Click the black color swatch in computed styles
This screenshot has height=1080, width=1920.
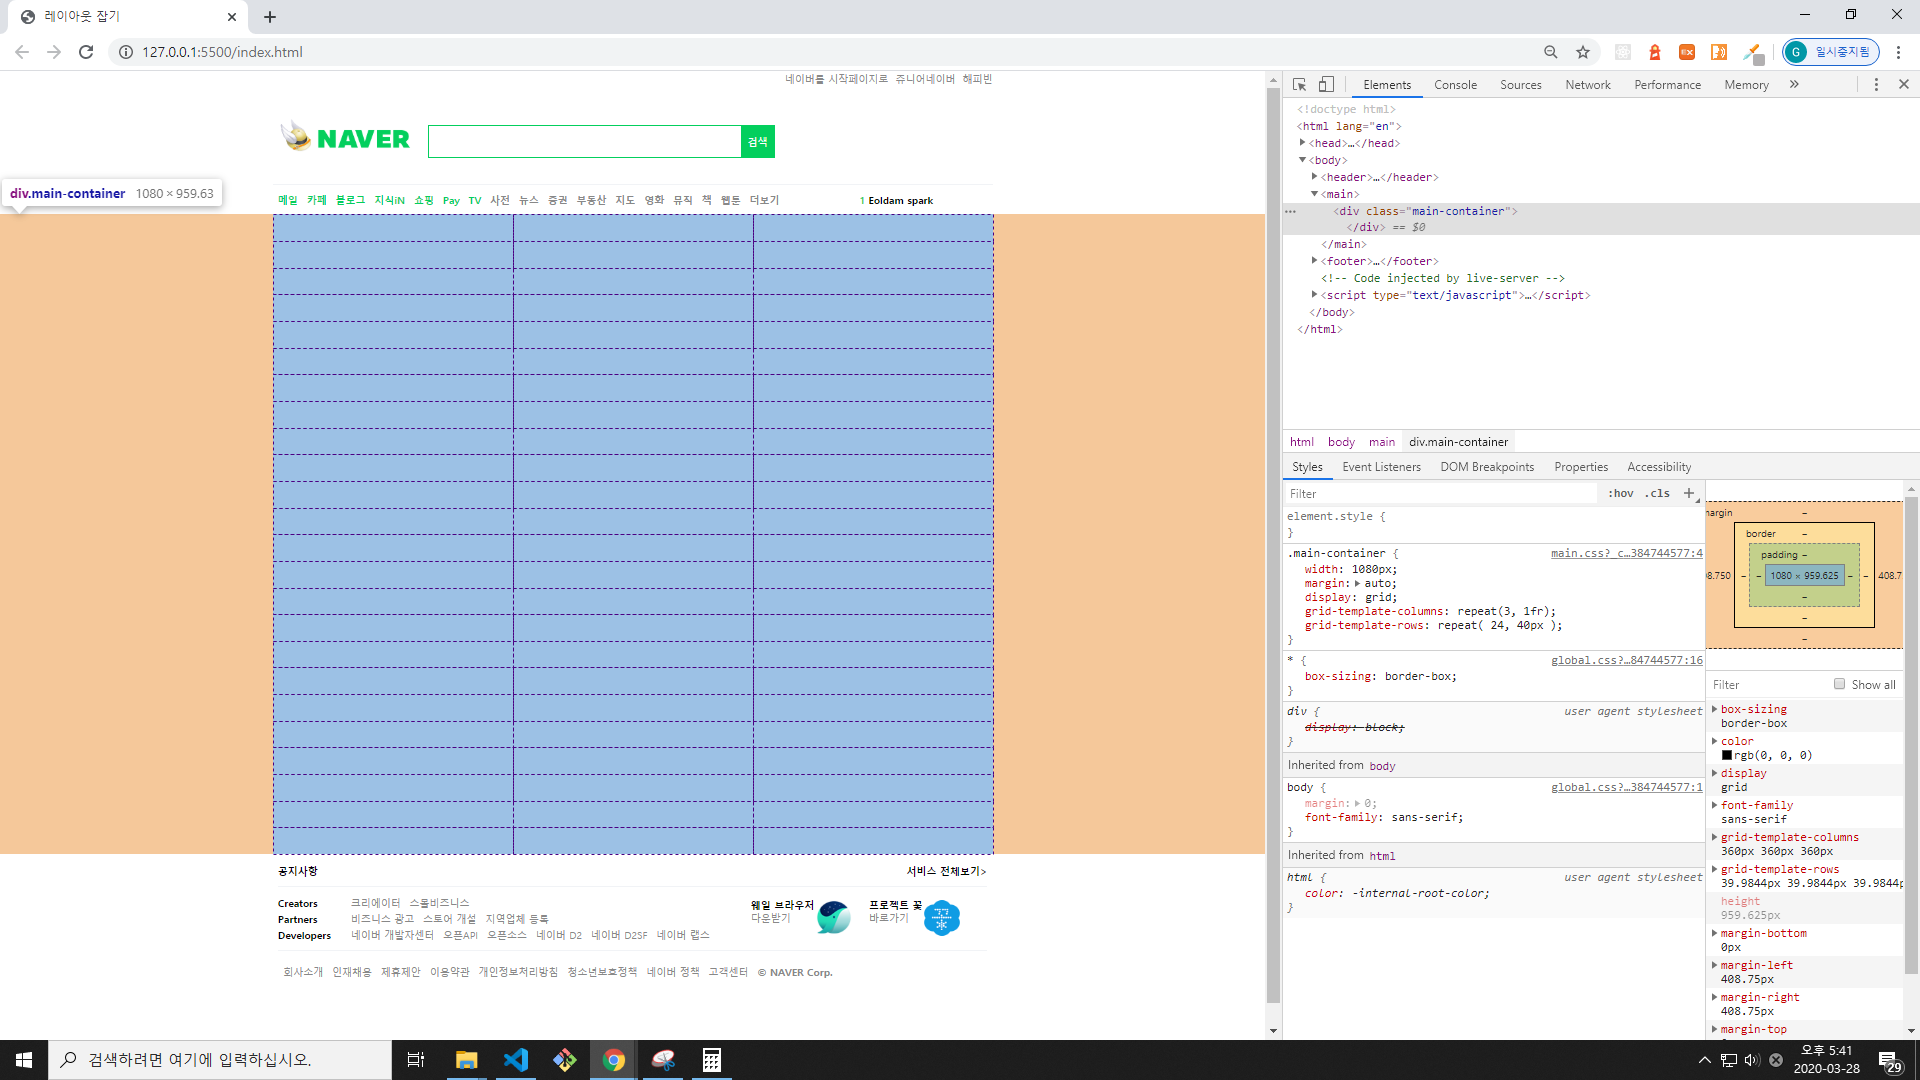click(x=1727, y=755)
